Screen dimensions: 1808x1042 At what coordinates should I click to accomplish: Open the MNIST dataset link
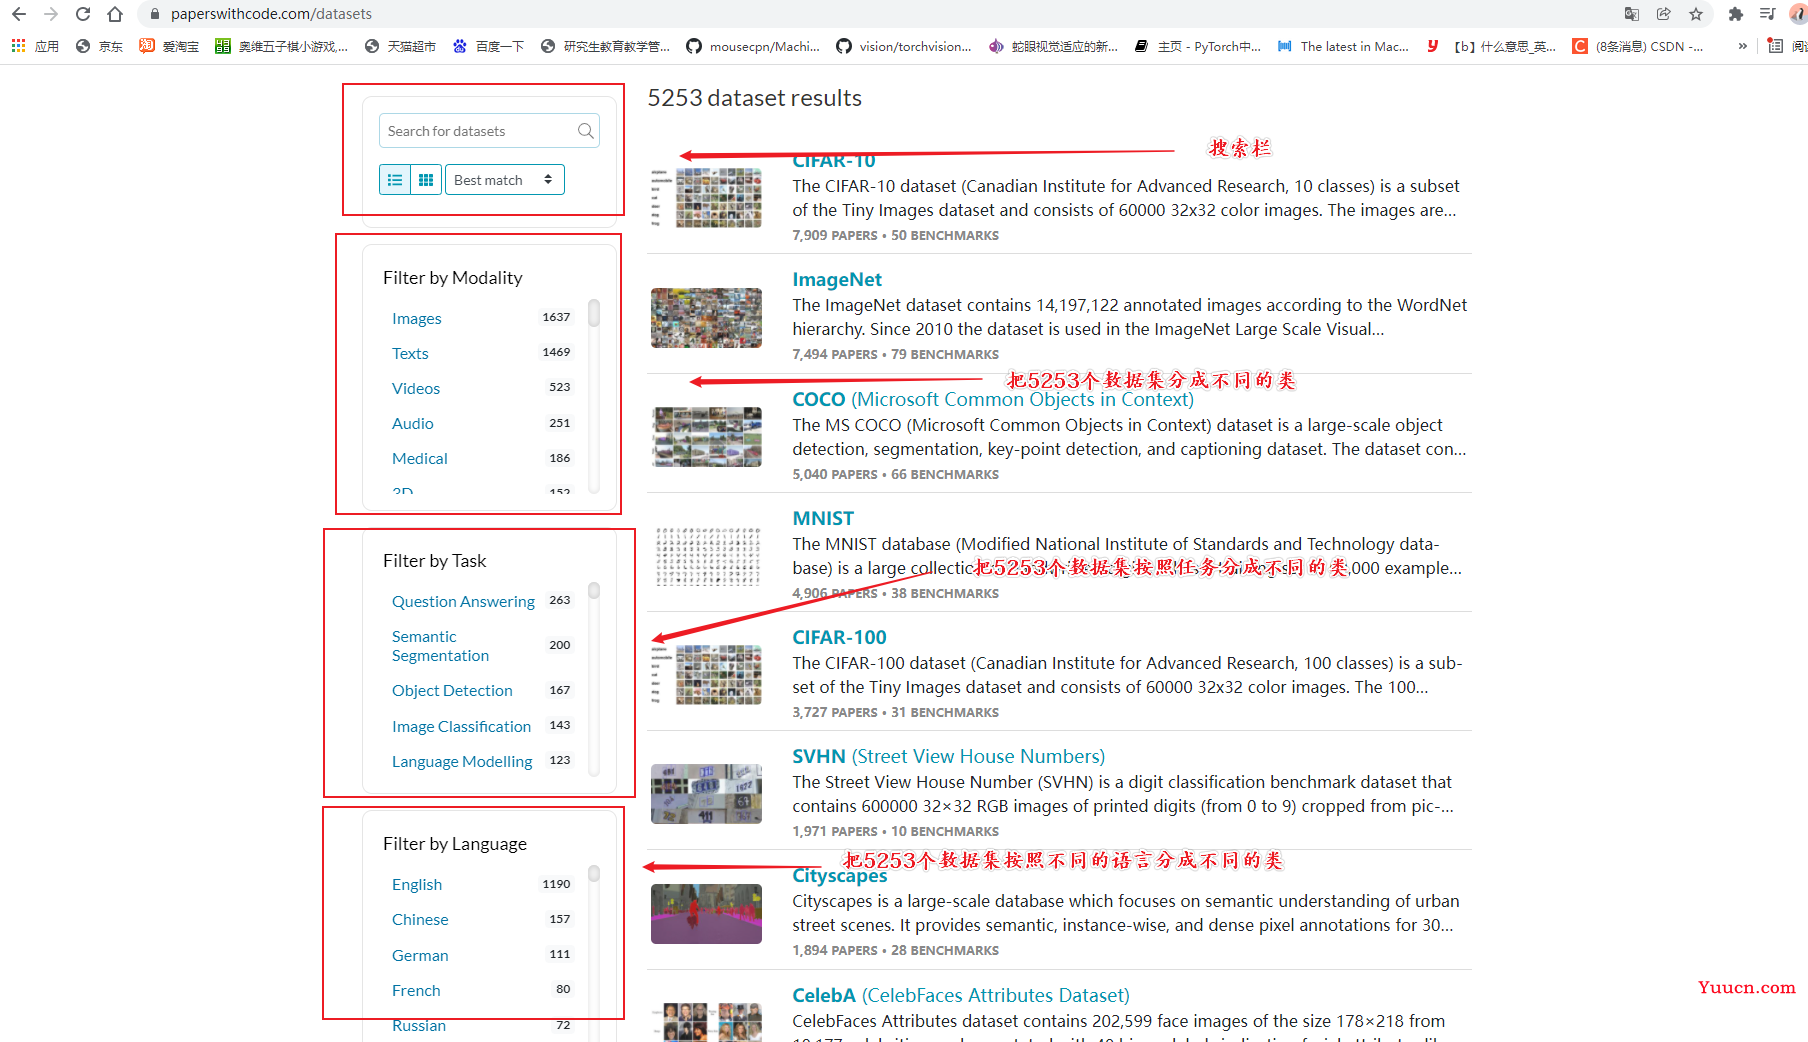pos(823,518)
